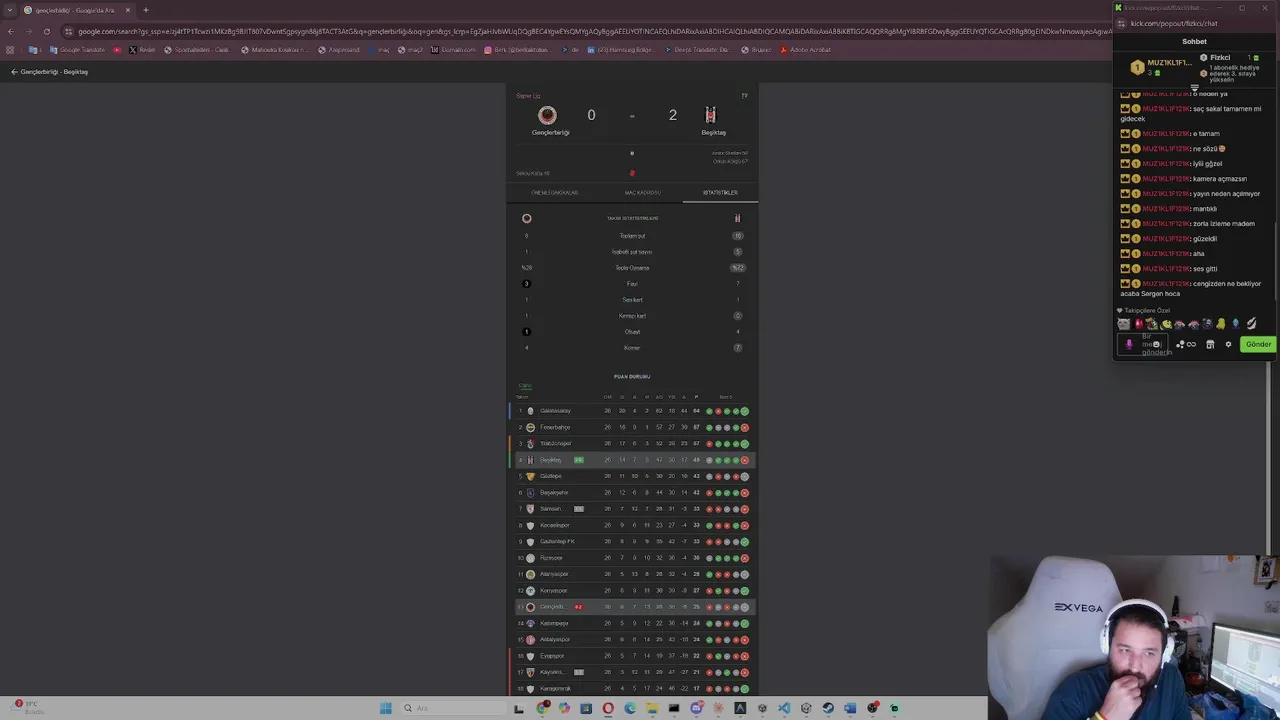This screenshot has height=720, width=1280.
Task: Open Gaziantep FK row in standings
Action: pos(632,541)
